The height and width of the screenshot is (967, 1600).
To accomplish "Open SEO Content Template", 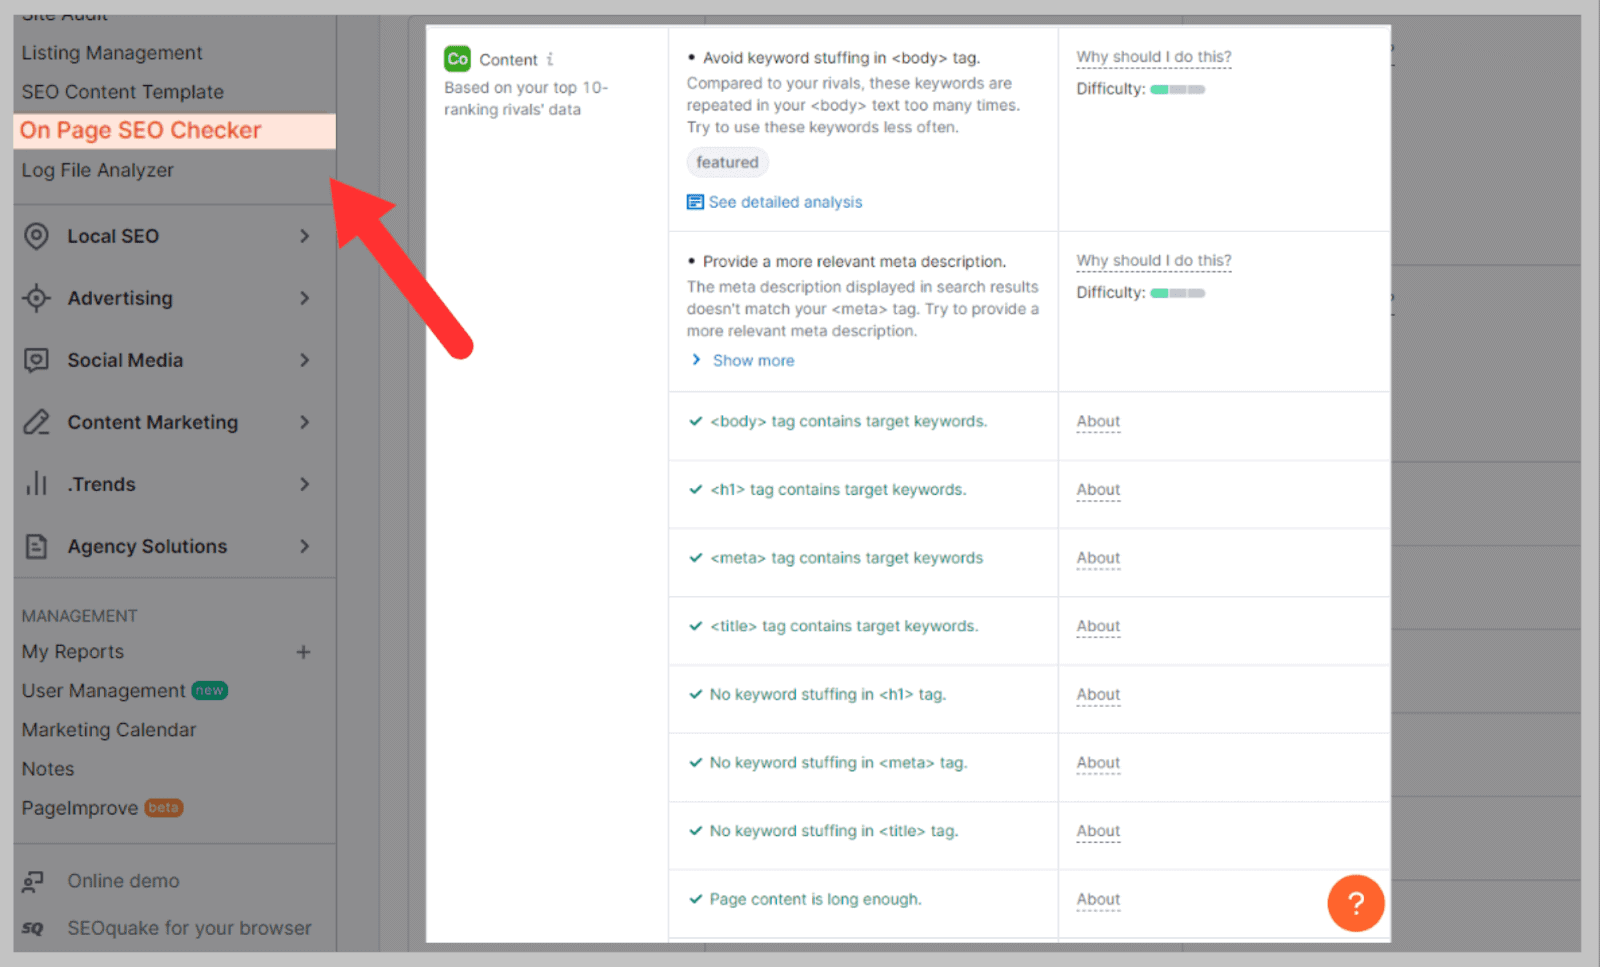I will [123, 92].
